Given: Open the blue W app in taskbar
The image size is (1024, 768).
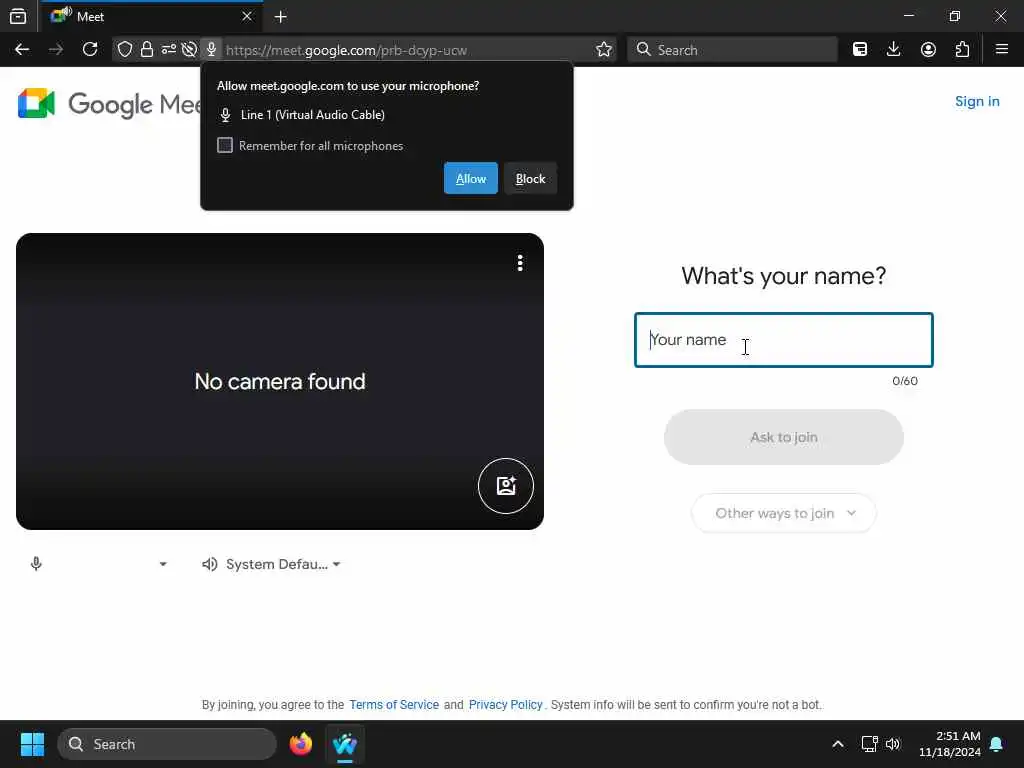Looking at the screenshot, I should (345, 744).
